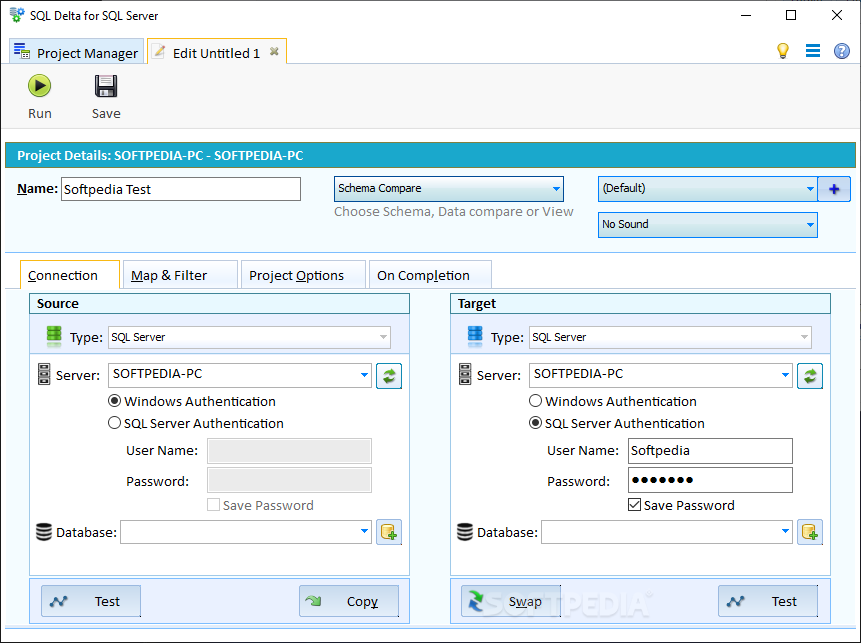
Task: Switch to the Edit Untitled 1 tab
Action: [x=216, y=53]
